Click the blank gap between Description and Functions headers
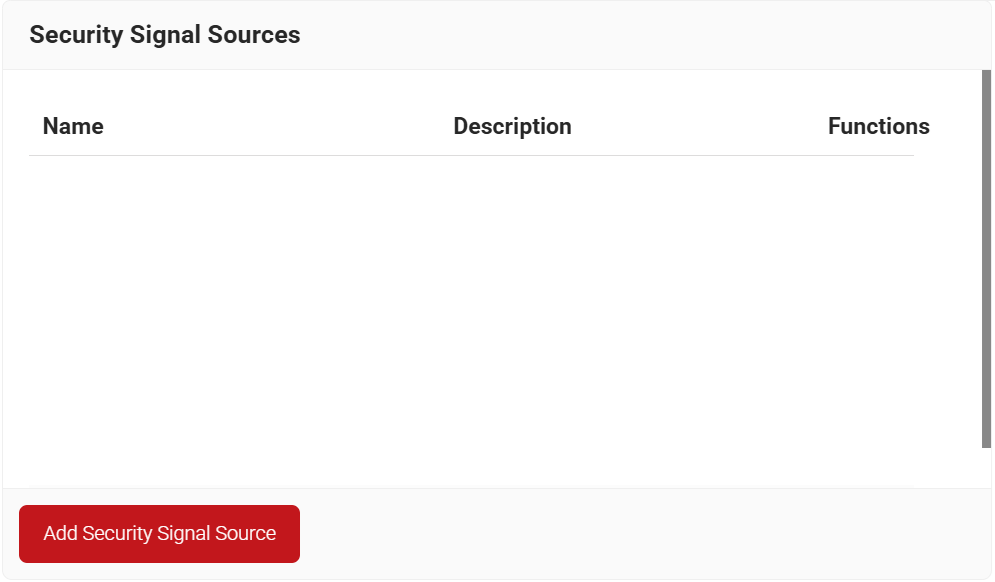 click(700, 127)
